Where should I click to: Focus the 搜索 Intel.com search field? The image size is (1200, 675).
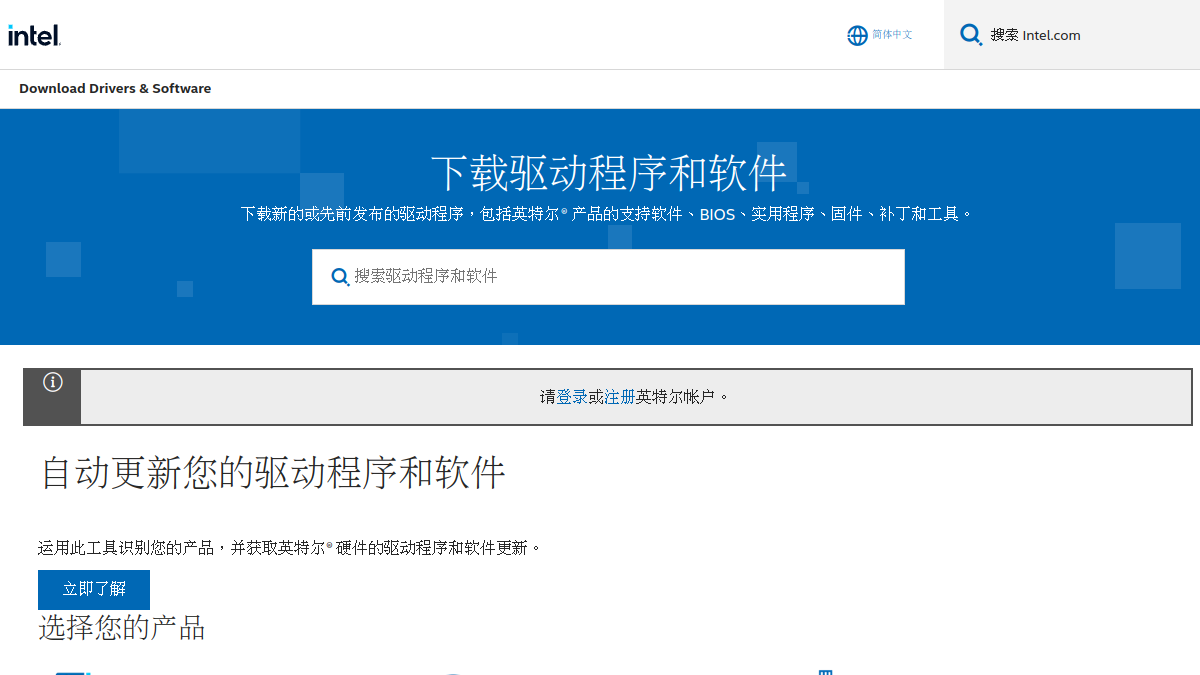pos(1072,35)
